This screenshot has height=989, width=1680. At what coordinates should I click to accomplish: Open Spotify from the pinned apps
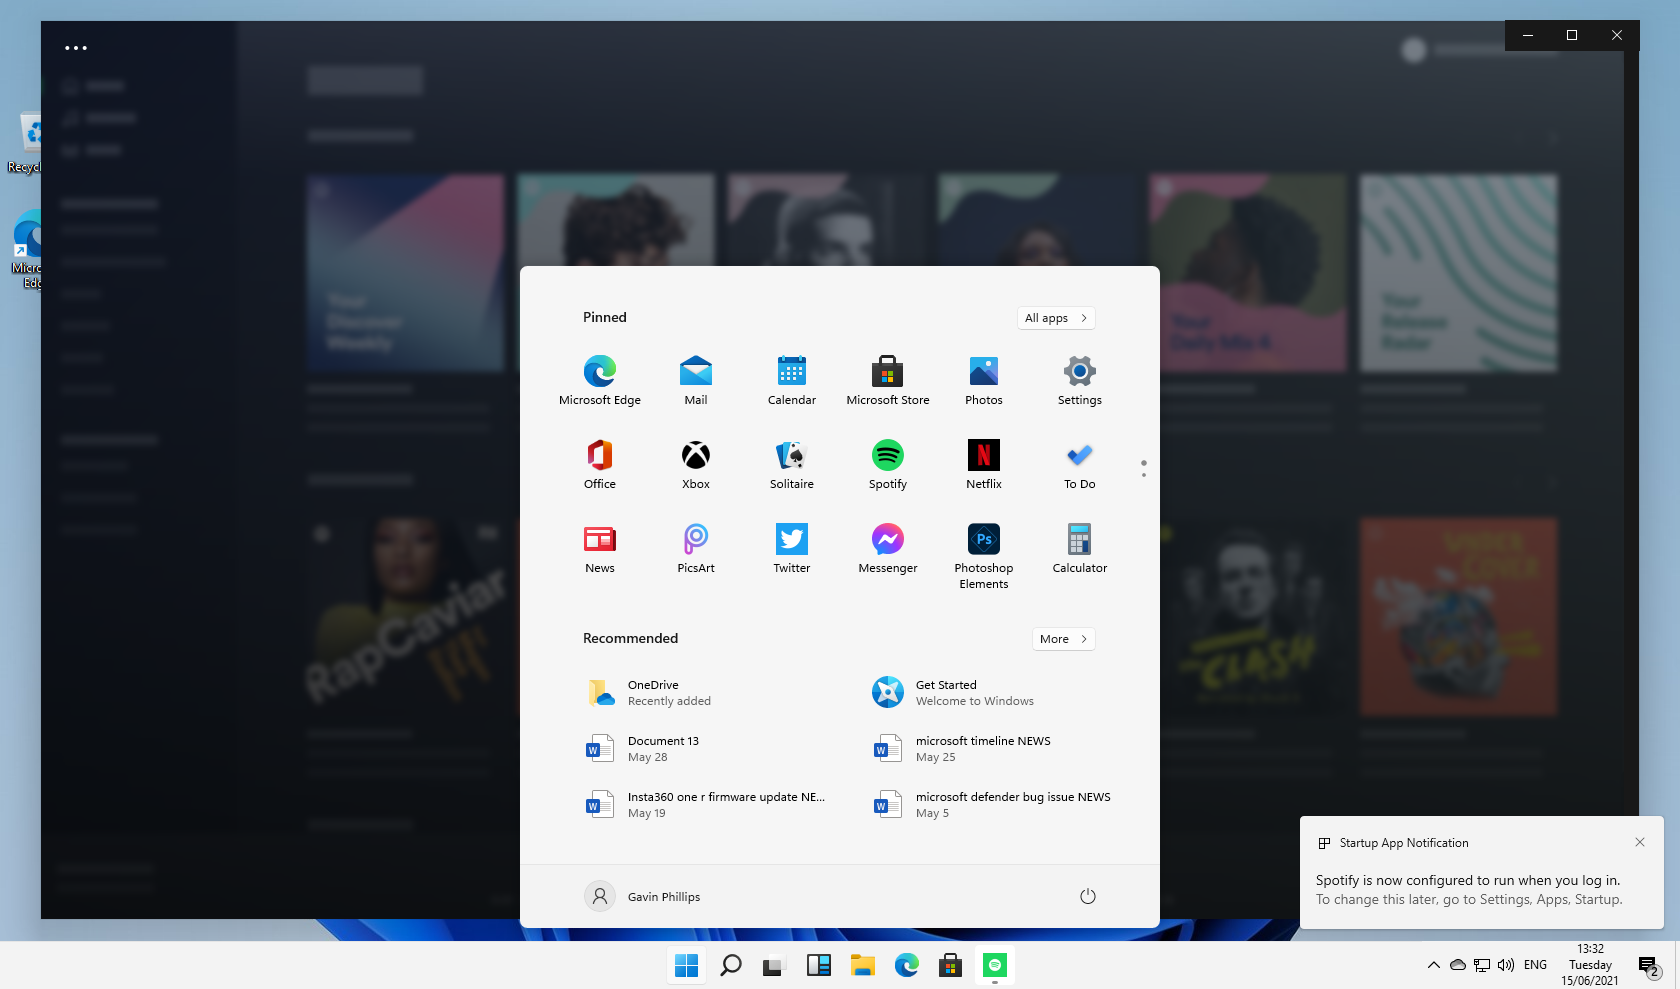[887, 463]
